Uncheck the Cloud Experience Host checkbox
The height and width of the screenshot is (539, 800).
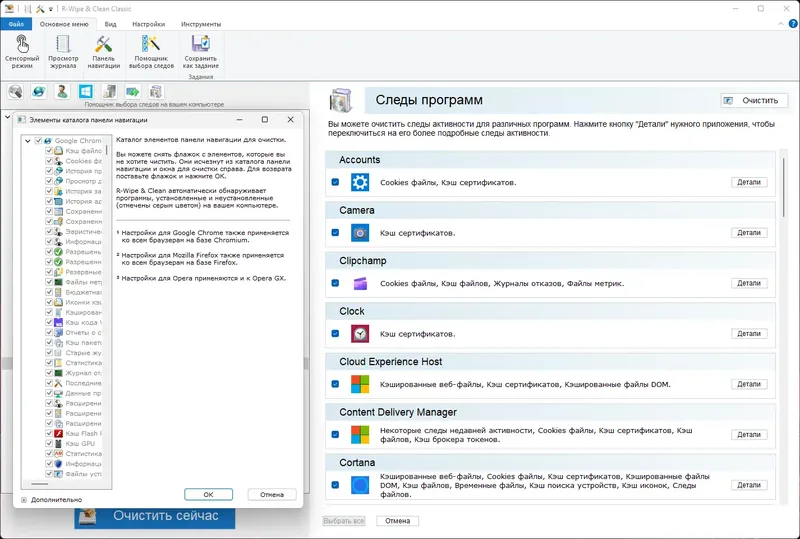click(x=335, y=384)
